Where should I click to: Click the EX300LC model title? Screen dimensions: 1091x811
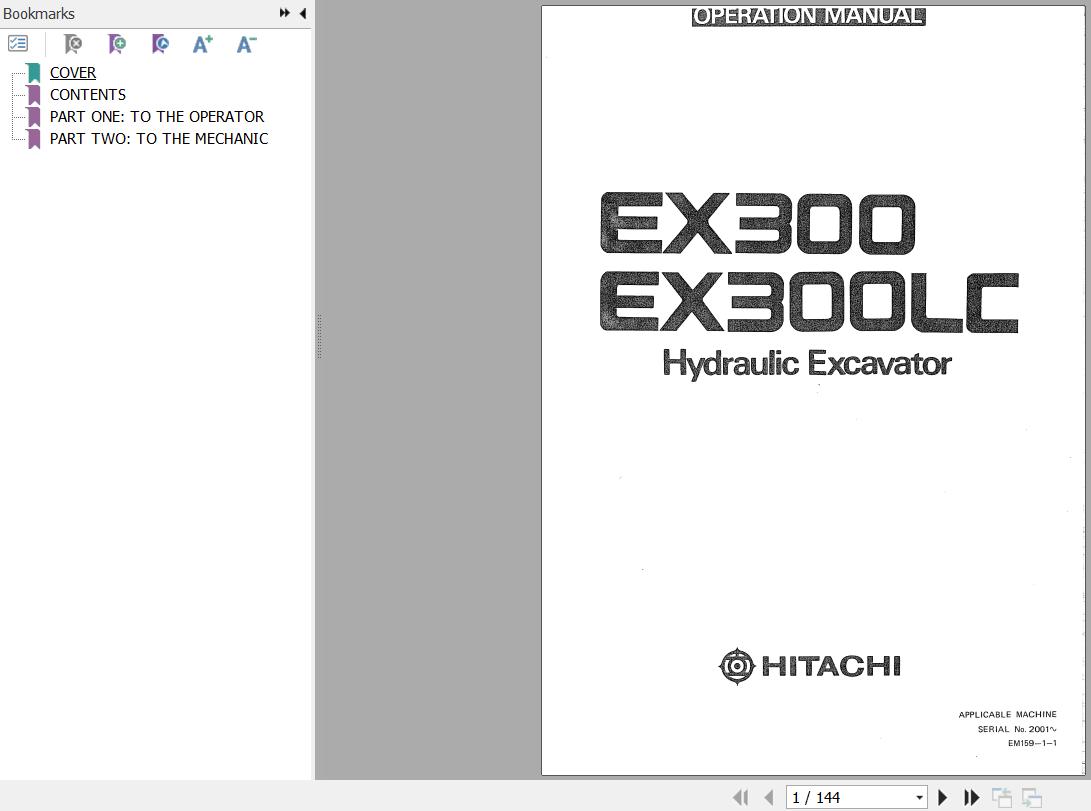pos(809,302)
